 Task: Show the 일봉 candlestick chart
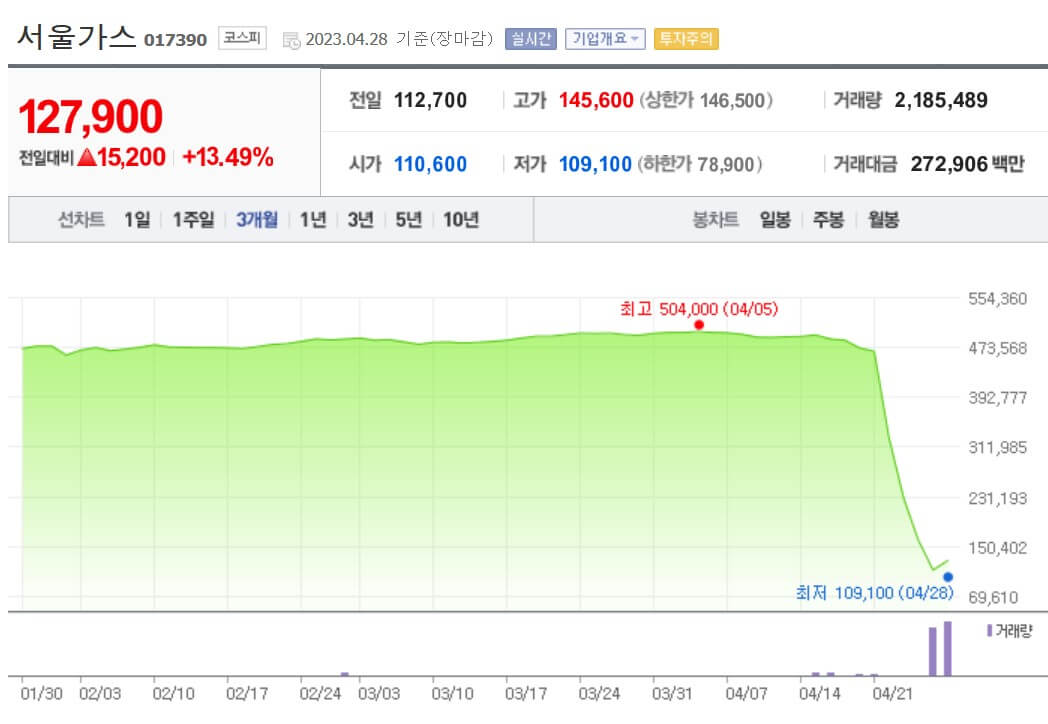click(x=775, y=219)
